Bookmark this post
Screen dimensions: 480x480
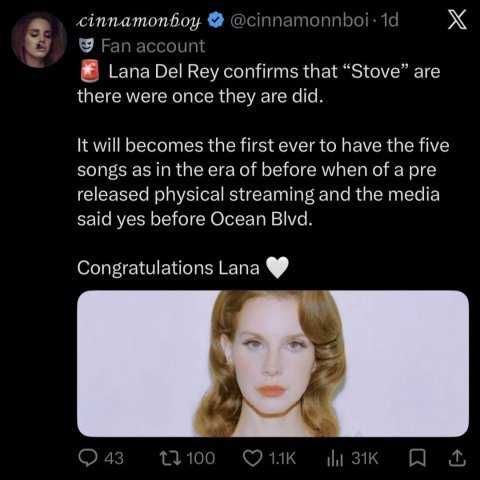(x=418, y=458)
